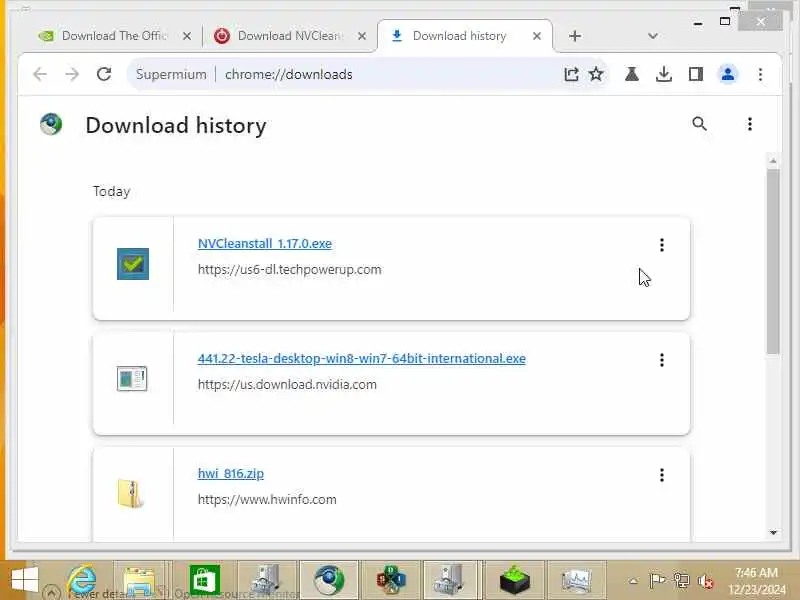Click the Supermium site chip in the address bar
Screen dimensions: 800x600
pyautogui.click(x=171, y=74)
